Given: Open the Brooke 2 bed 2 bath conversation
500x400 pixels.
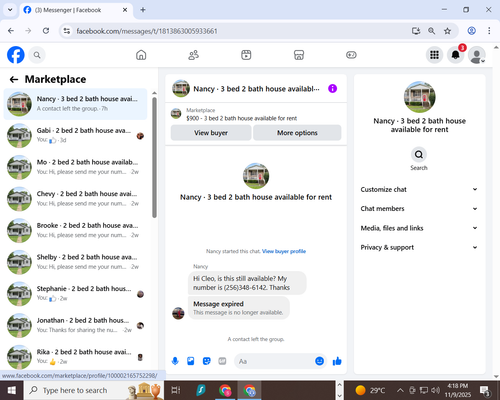Looking at the screenshot, I should click(75, 230).
